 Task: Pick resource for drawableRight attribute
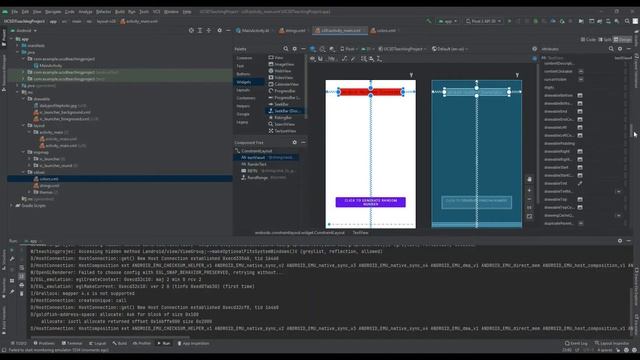[580, 151]
